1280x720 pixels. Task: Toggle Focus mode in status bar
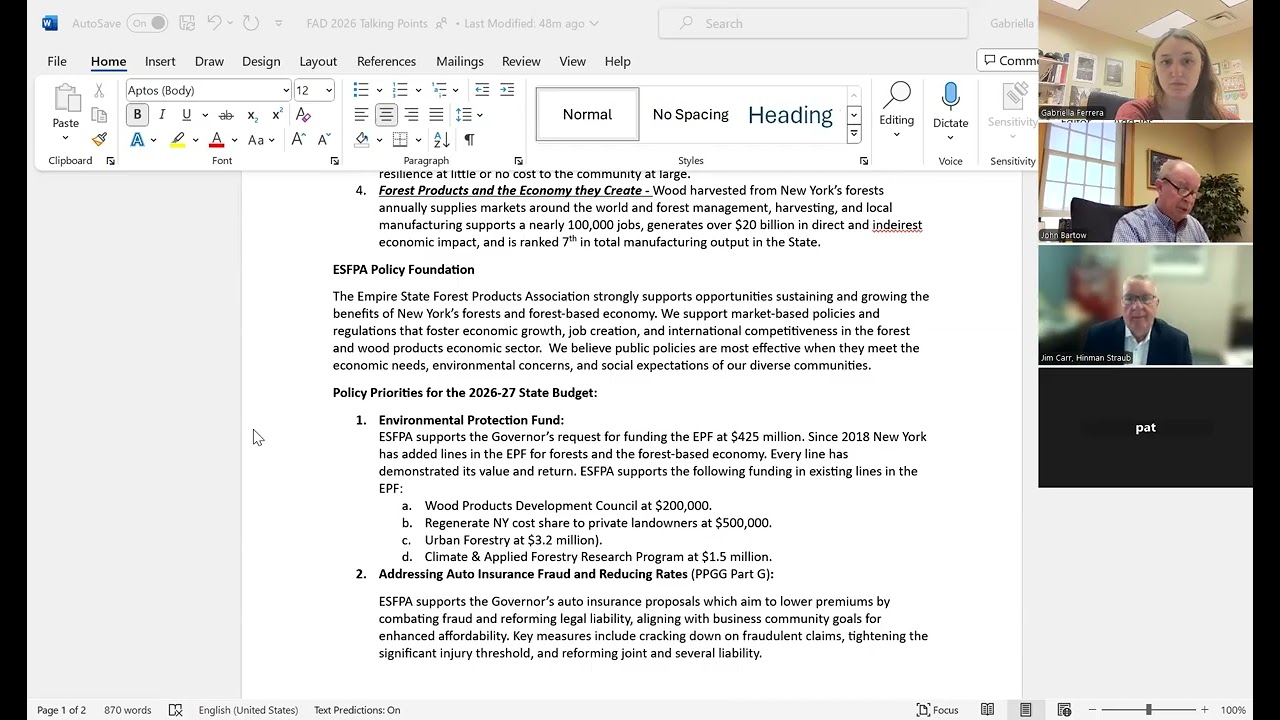click(938, 710)
